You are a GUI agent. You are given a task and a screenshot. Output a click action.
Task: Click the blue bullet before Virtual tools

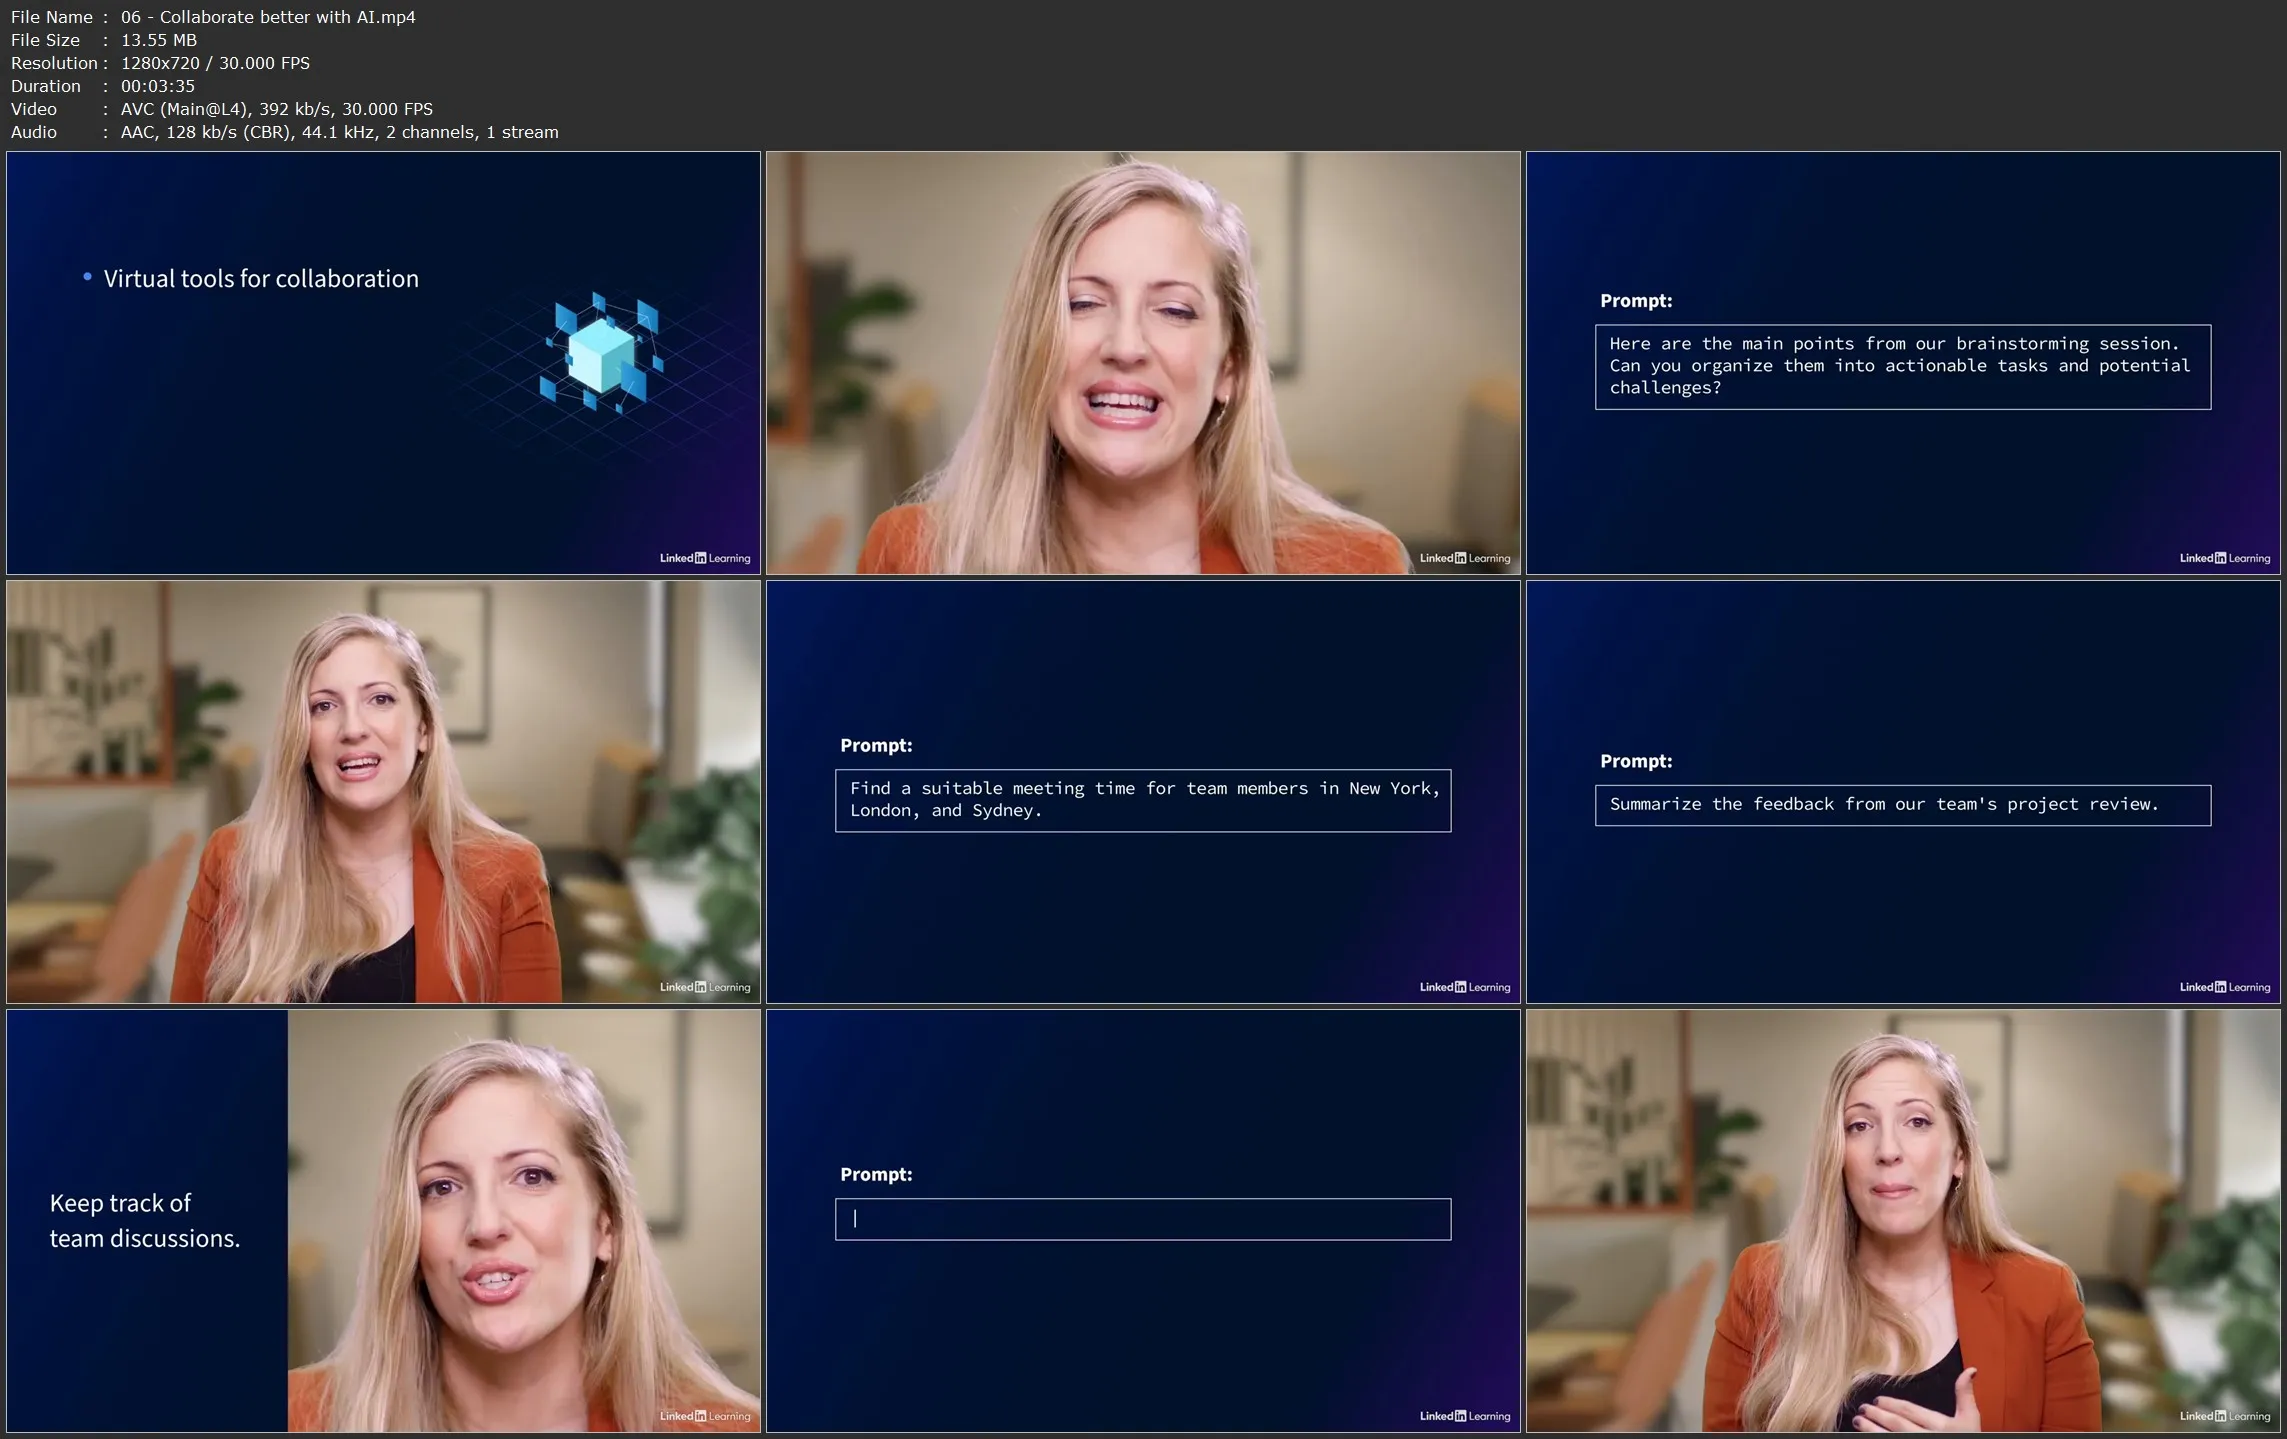pos(88,277)
